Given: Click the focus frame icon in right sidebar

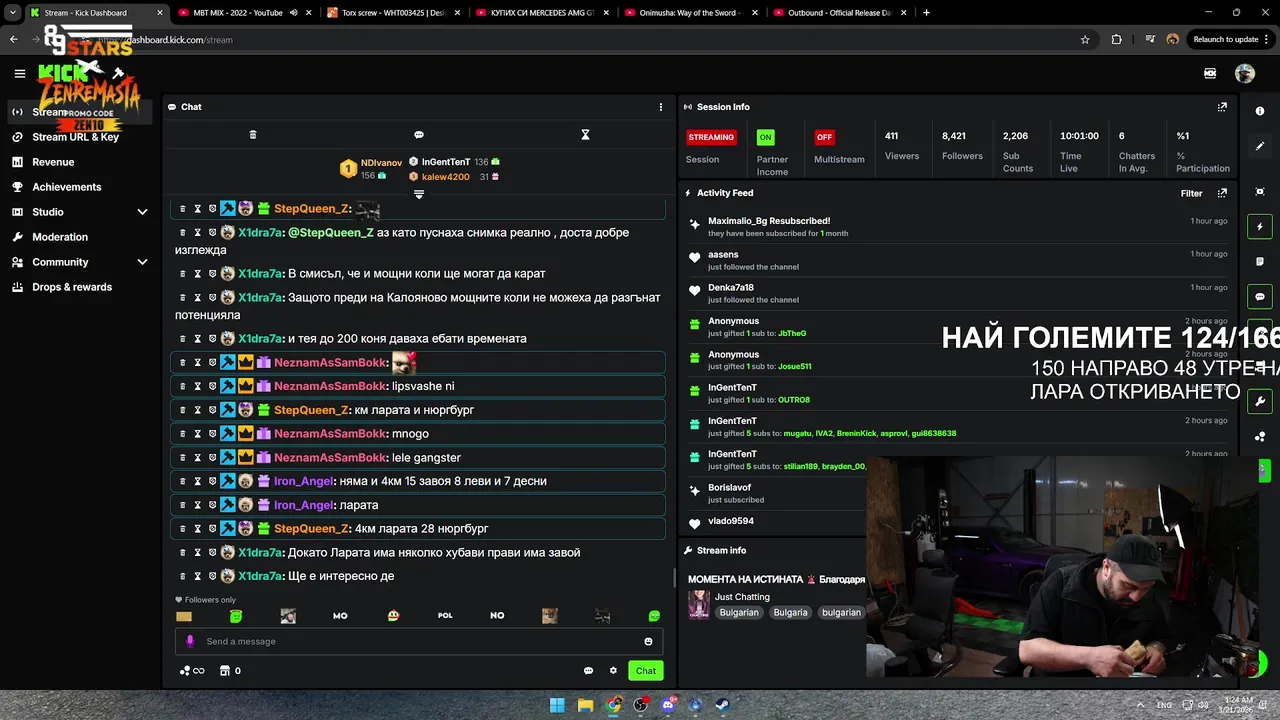Looking at the screenshot, I should point(1260,192).
